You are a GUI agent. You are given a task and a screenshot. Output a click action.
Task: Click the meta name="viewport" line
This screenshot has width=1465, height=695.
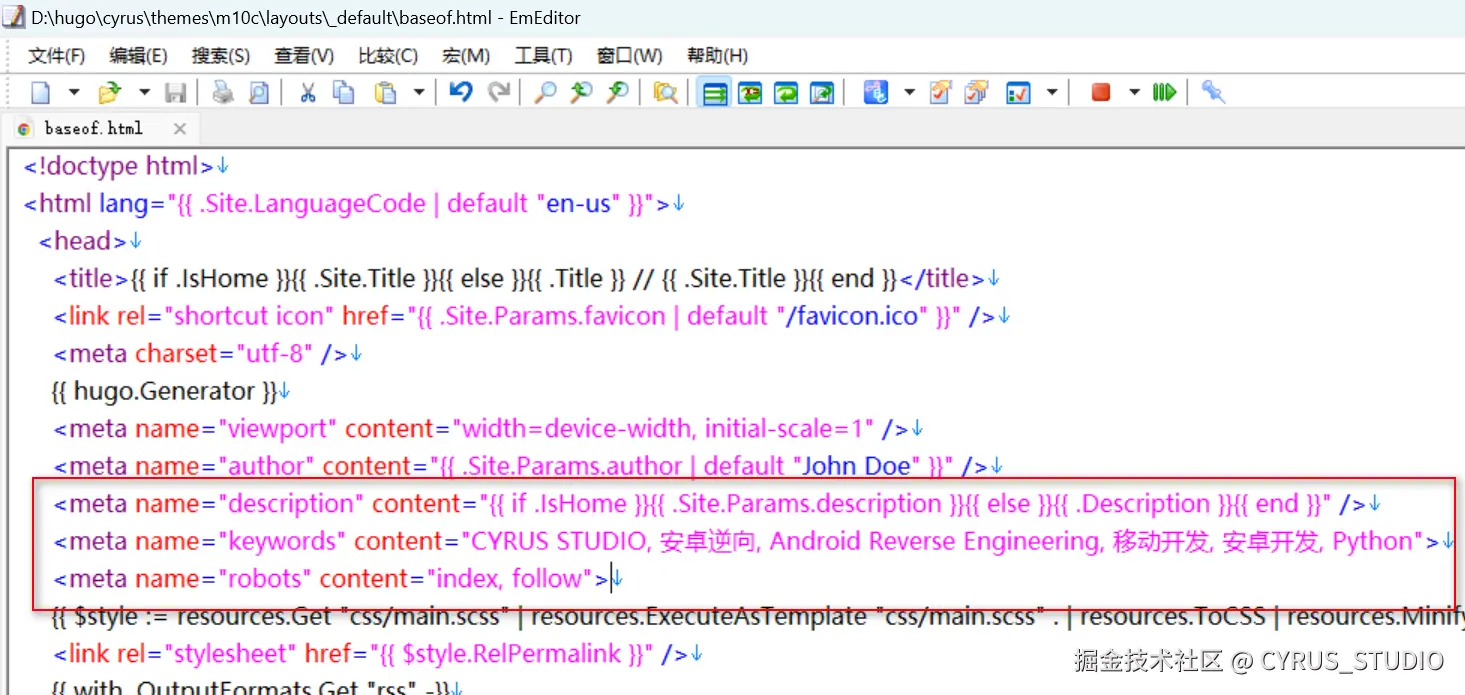(488, 428)
